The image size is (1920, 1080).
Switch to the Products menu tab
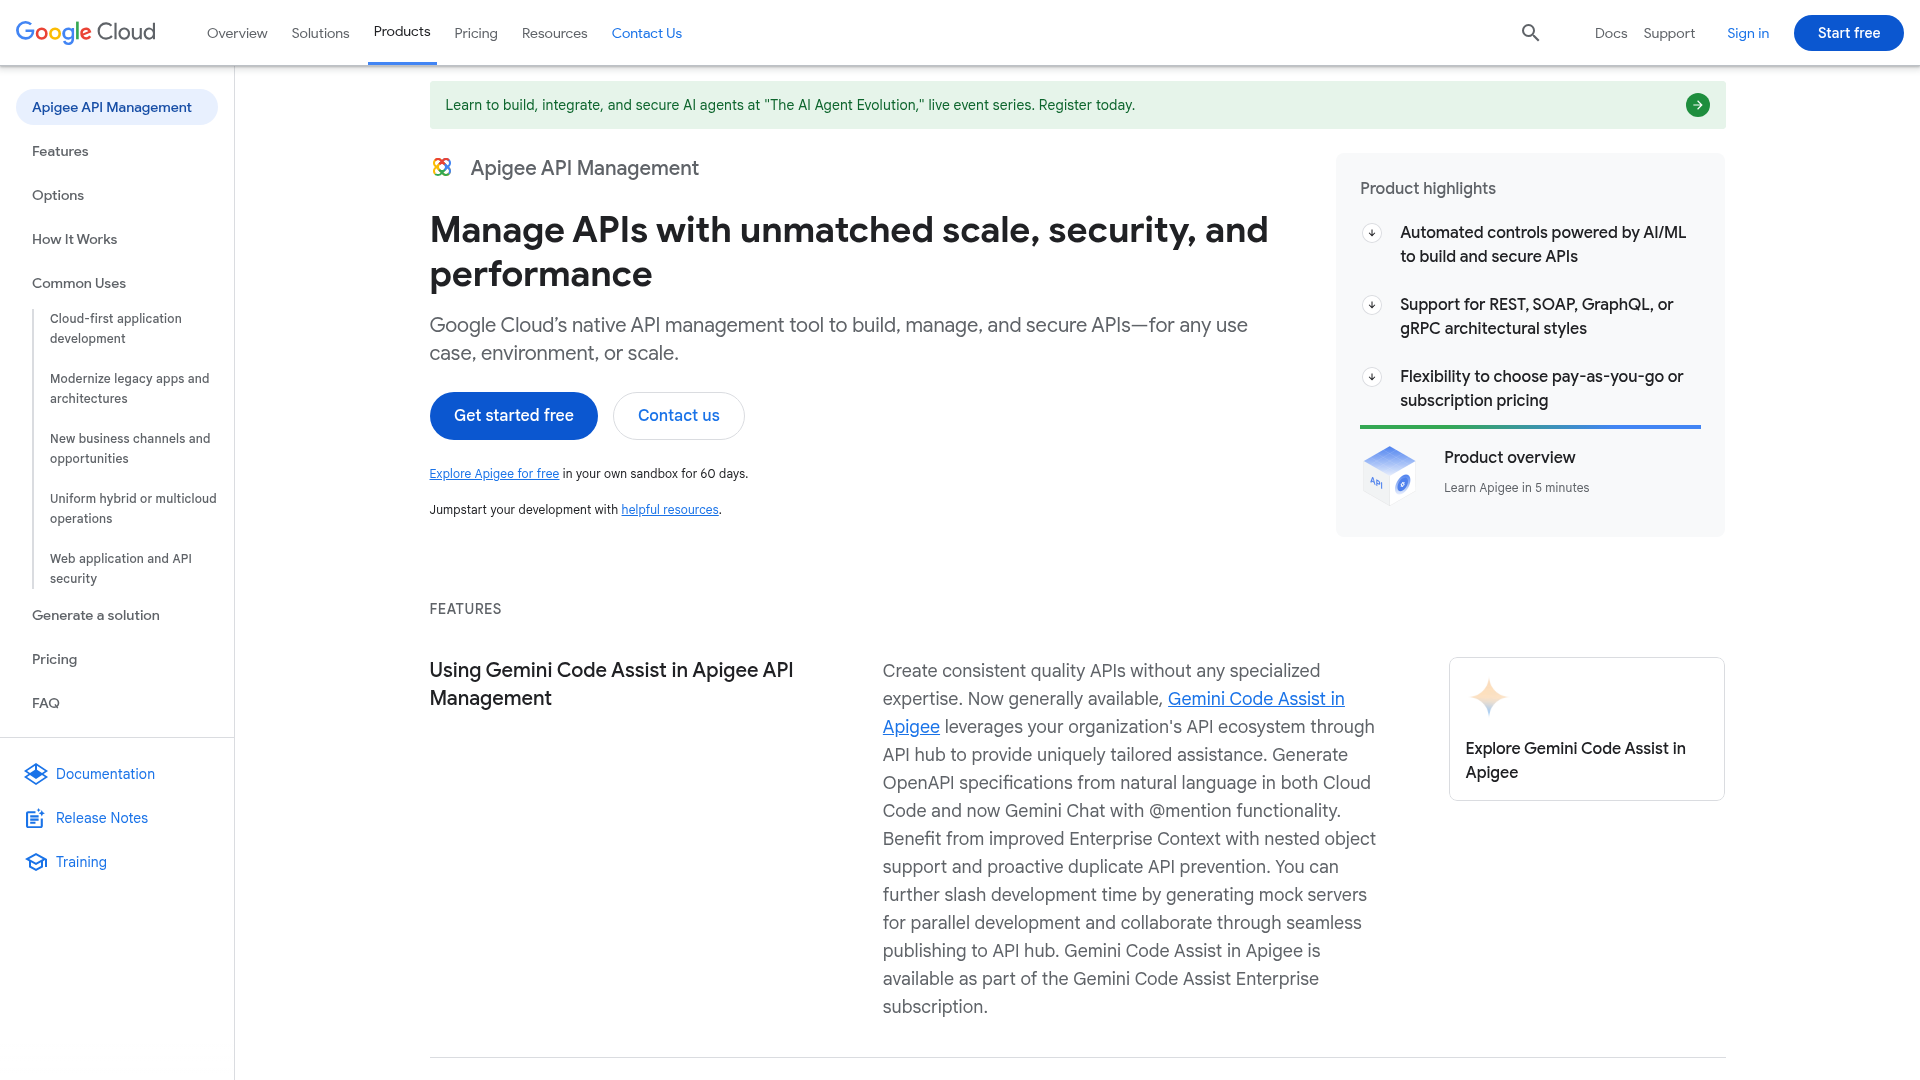coord(402,31)
